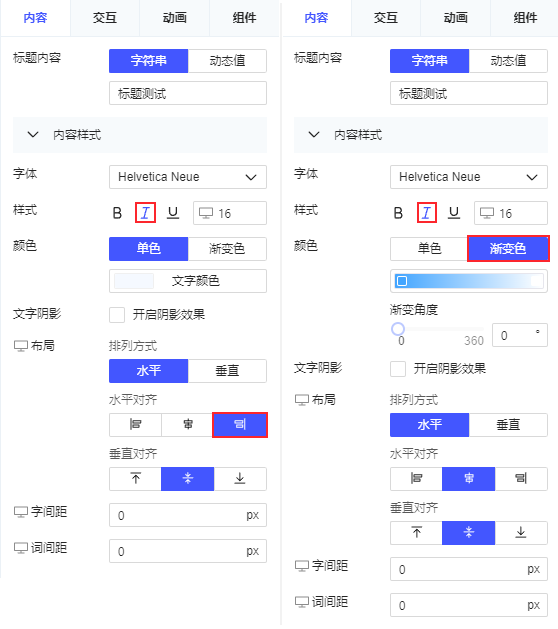Toggle Bold style in left panel
558x629 pixels.
(x=117, y=213)
